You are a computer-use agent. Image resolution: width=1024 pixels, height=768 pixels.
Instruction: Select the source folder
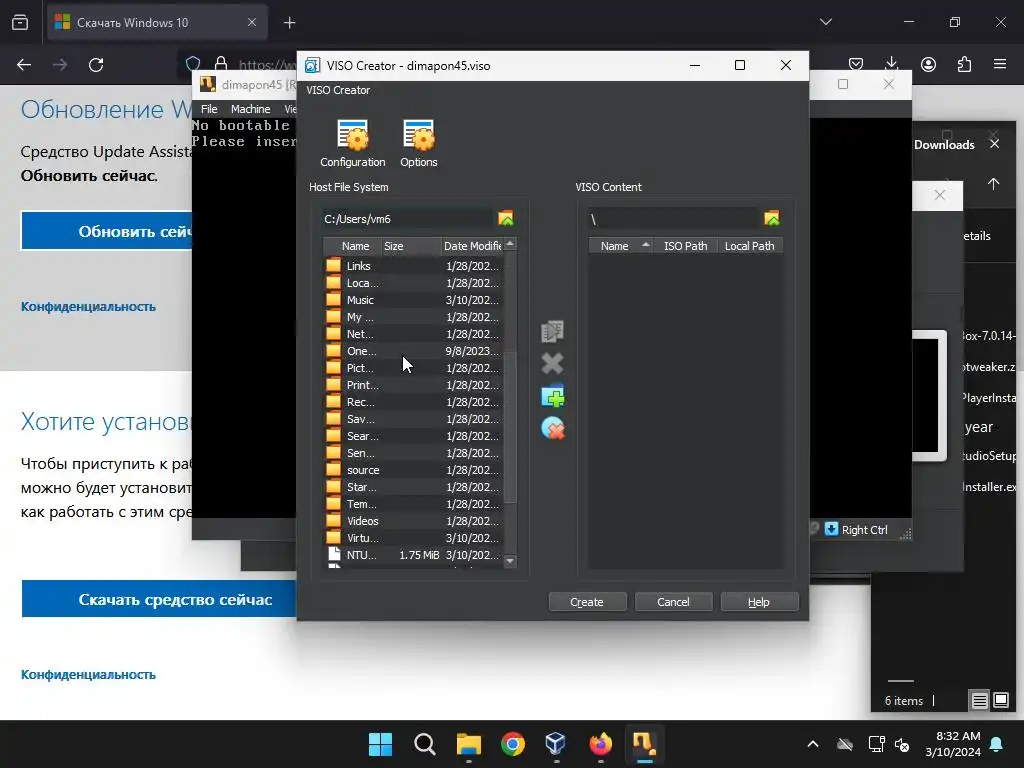(413, 470)
